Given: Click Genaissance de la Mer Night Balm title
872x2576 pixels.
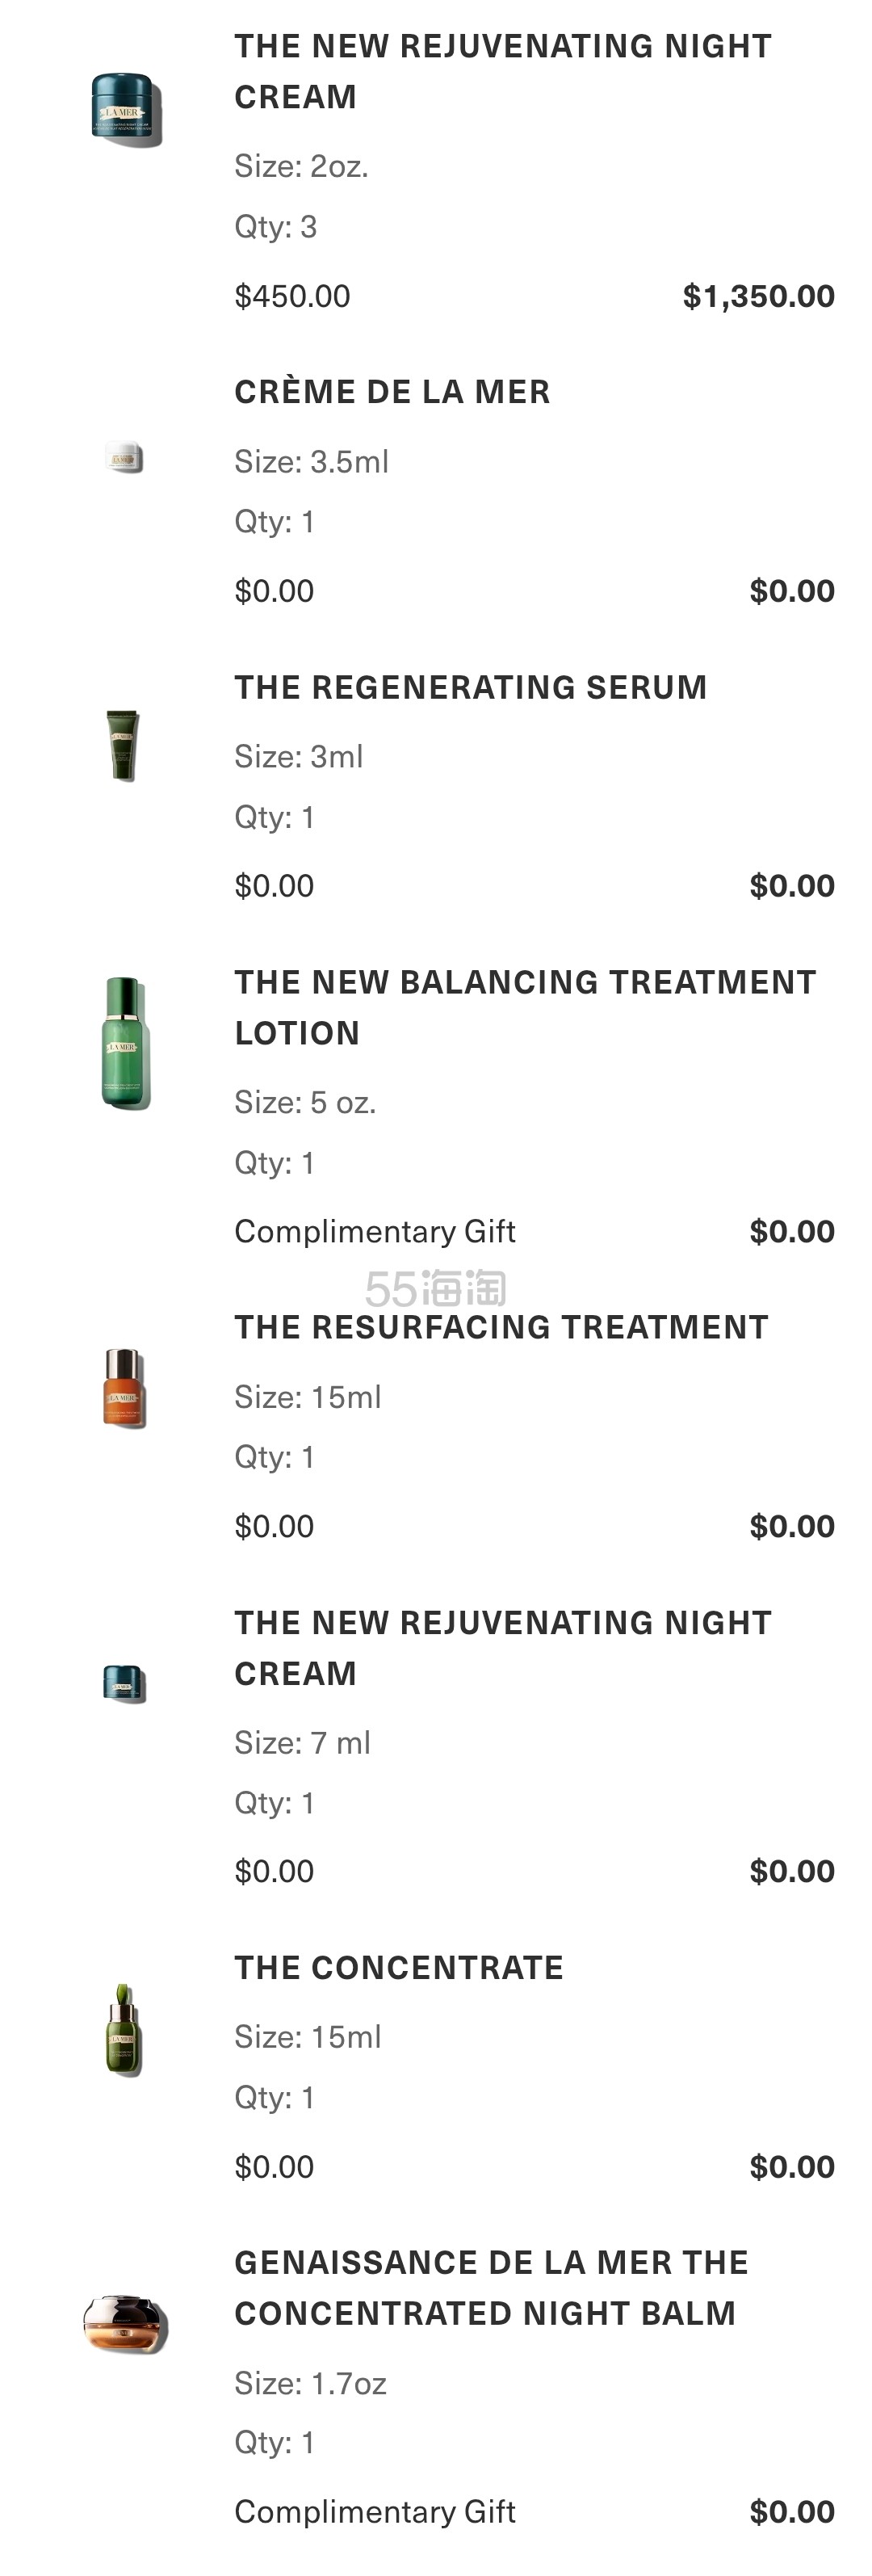Looking at the screenshot, I should pyautogui.click(x=490, y=2287).
